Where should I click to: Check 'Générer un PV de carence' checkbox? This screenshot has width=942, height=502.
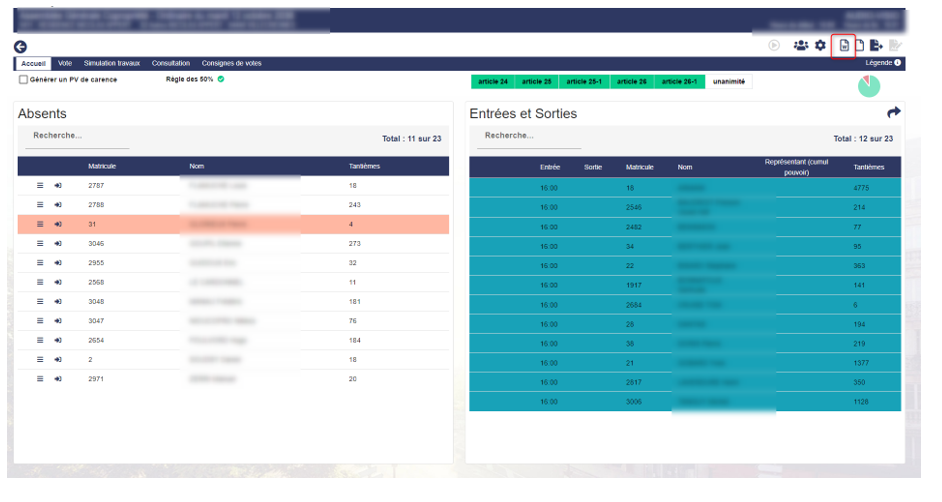tap(24, 80)
